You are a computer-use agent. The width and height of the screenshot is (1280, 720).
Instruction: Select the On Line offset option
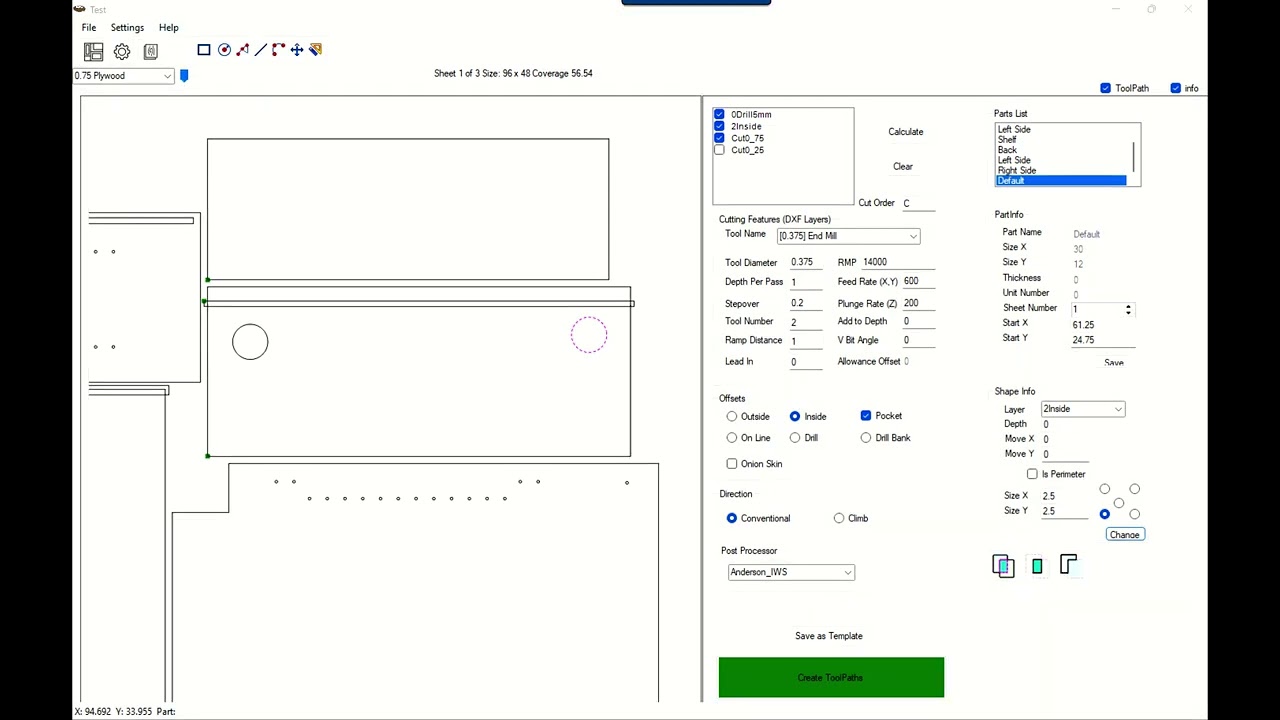point(732,438)
